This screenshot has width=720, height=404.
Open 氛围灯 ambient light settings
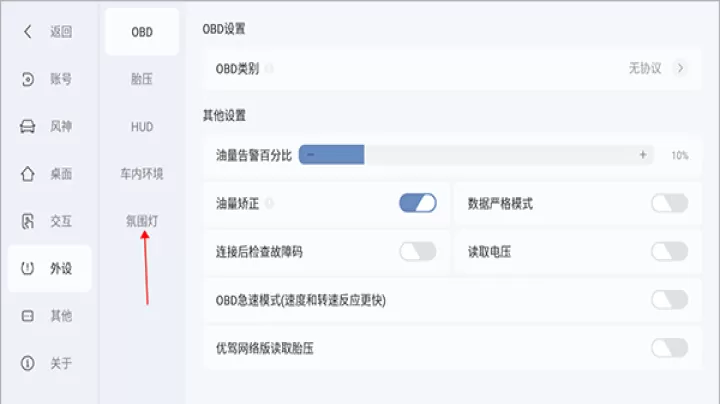pyautogui.click(x=142, y=221)
